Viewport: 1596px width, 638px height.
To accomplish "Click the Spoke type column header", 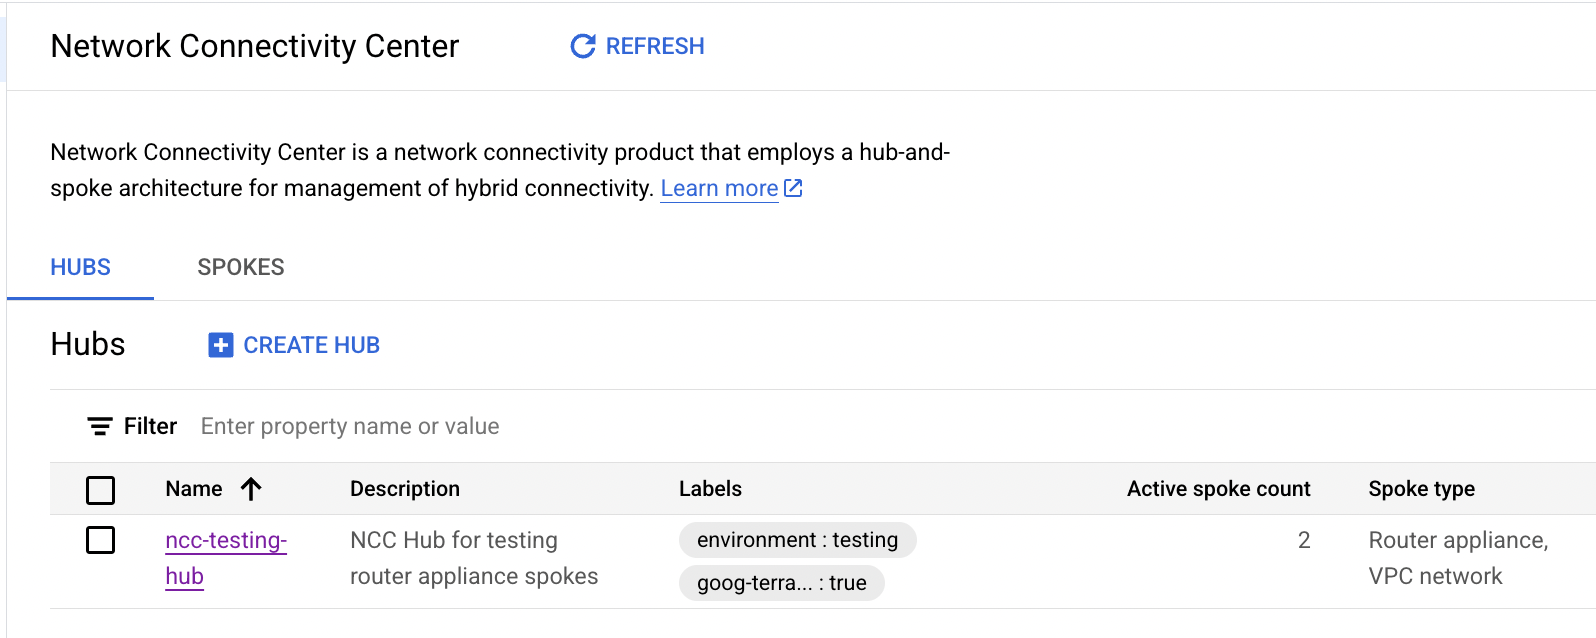I will 1421,489.
